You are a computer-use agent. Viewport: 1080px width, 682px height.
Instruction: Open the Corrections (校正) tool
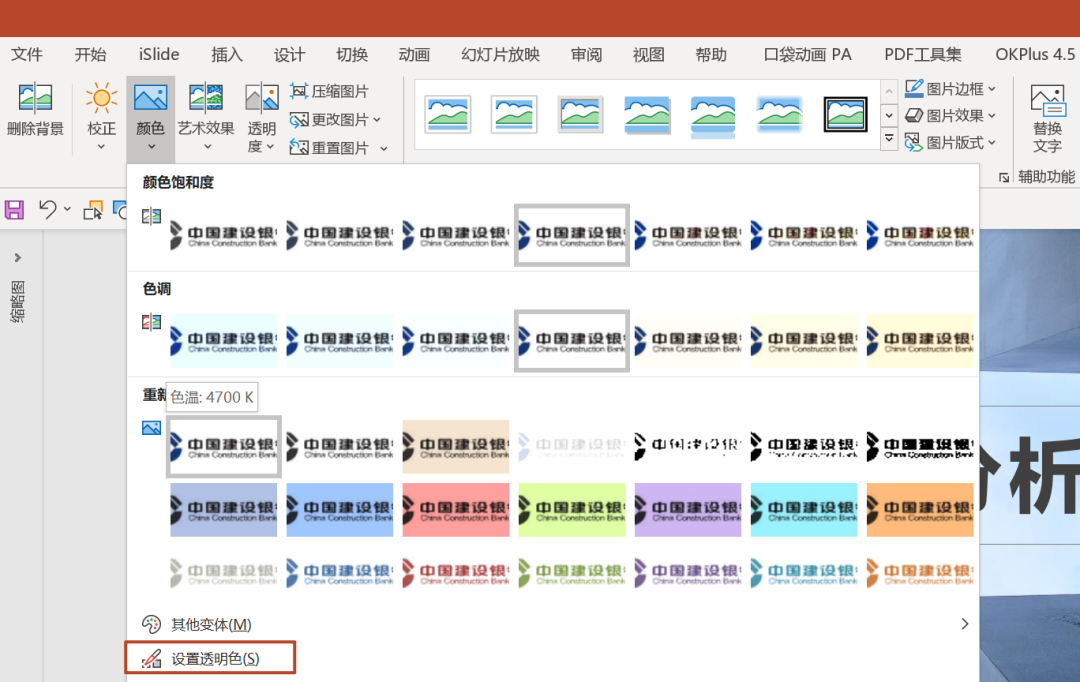click(x=101, y=116)
